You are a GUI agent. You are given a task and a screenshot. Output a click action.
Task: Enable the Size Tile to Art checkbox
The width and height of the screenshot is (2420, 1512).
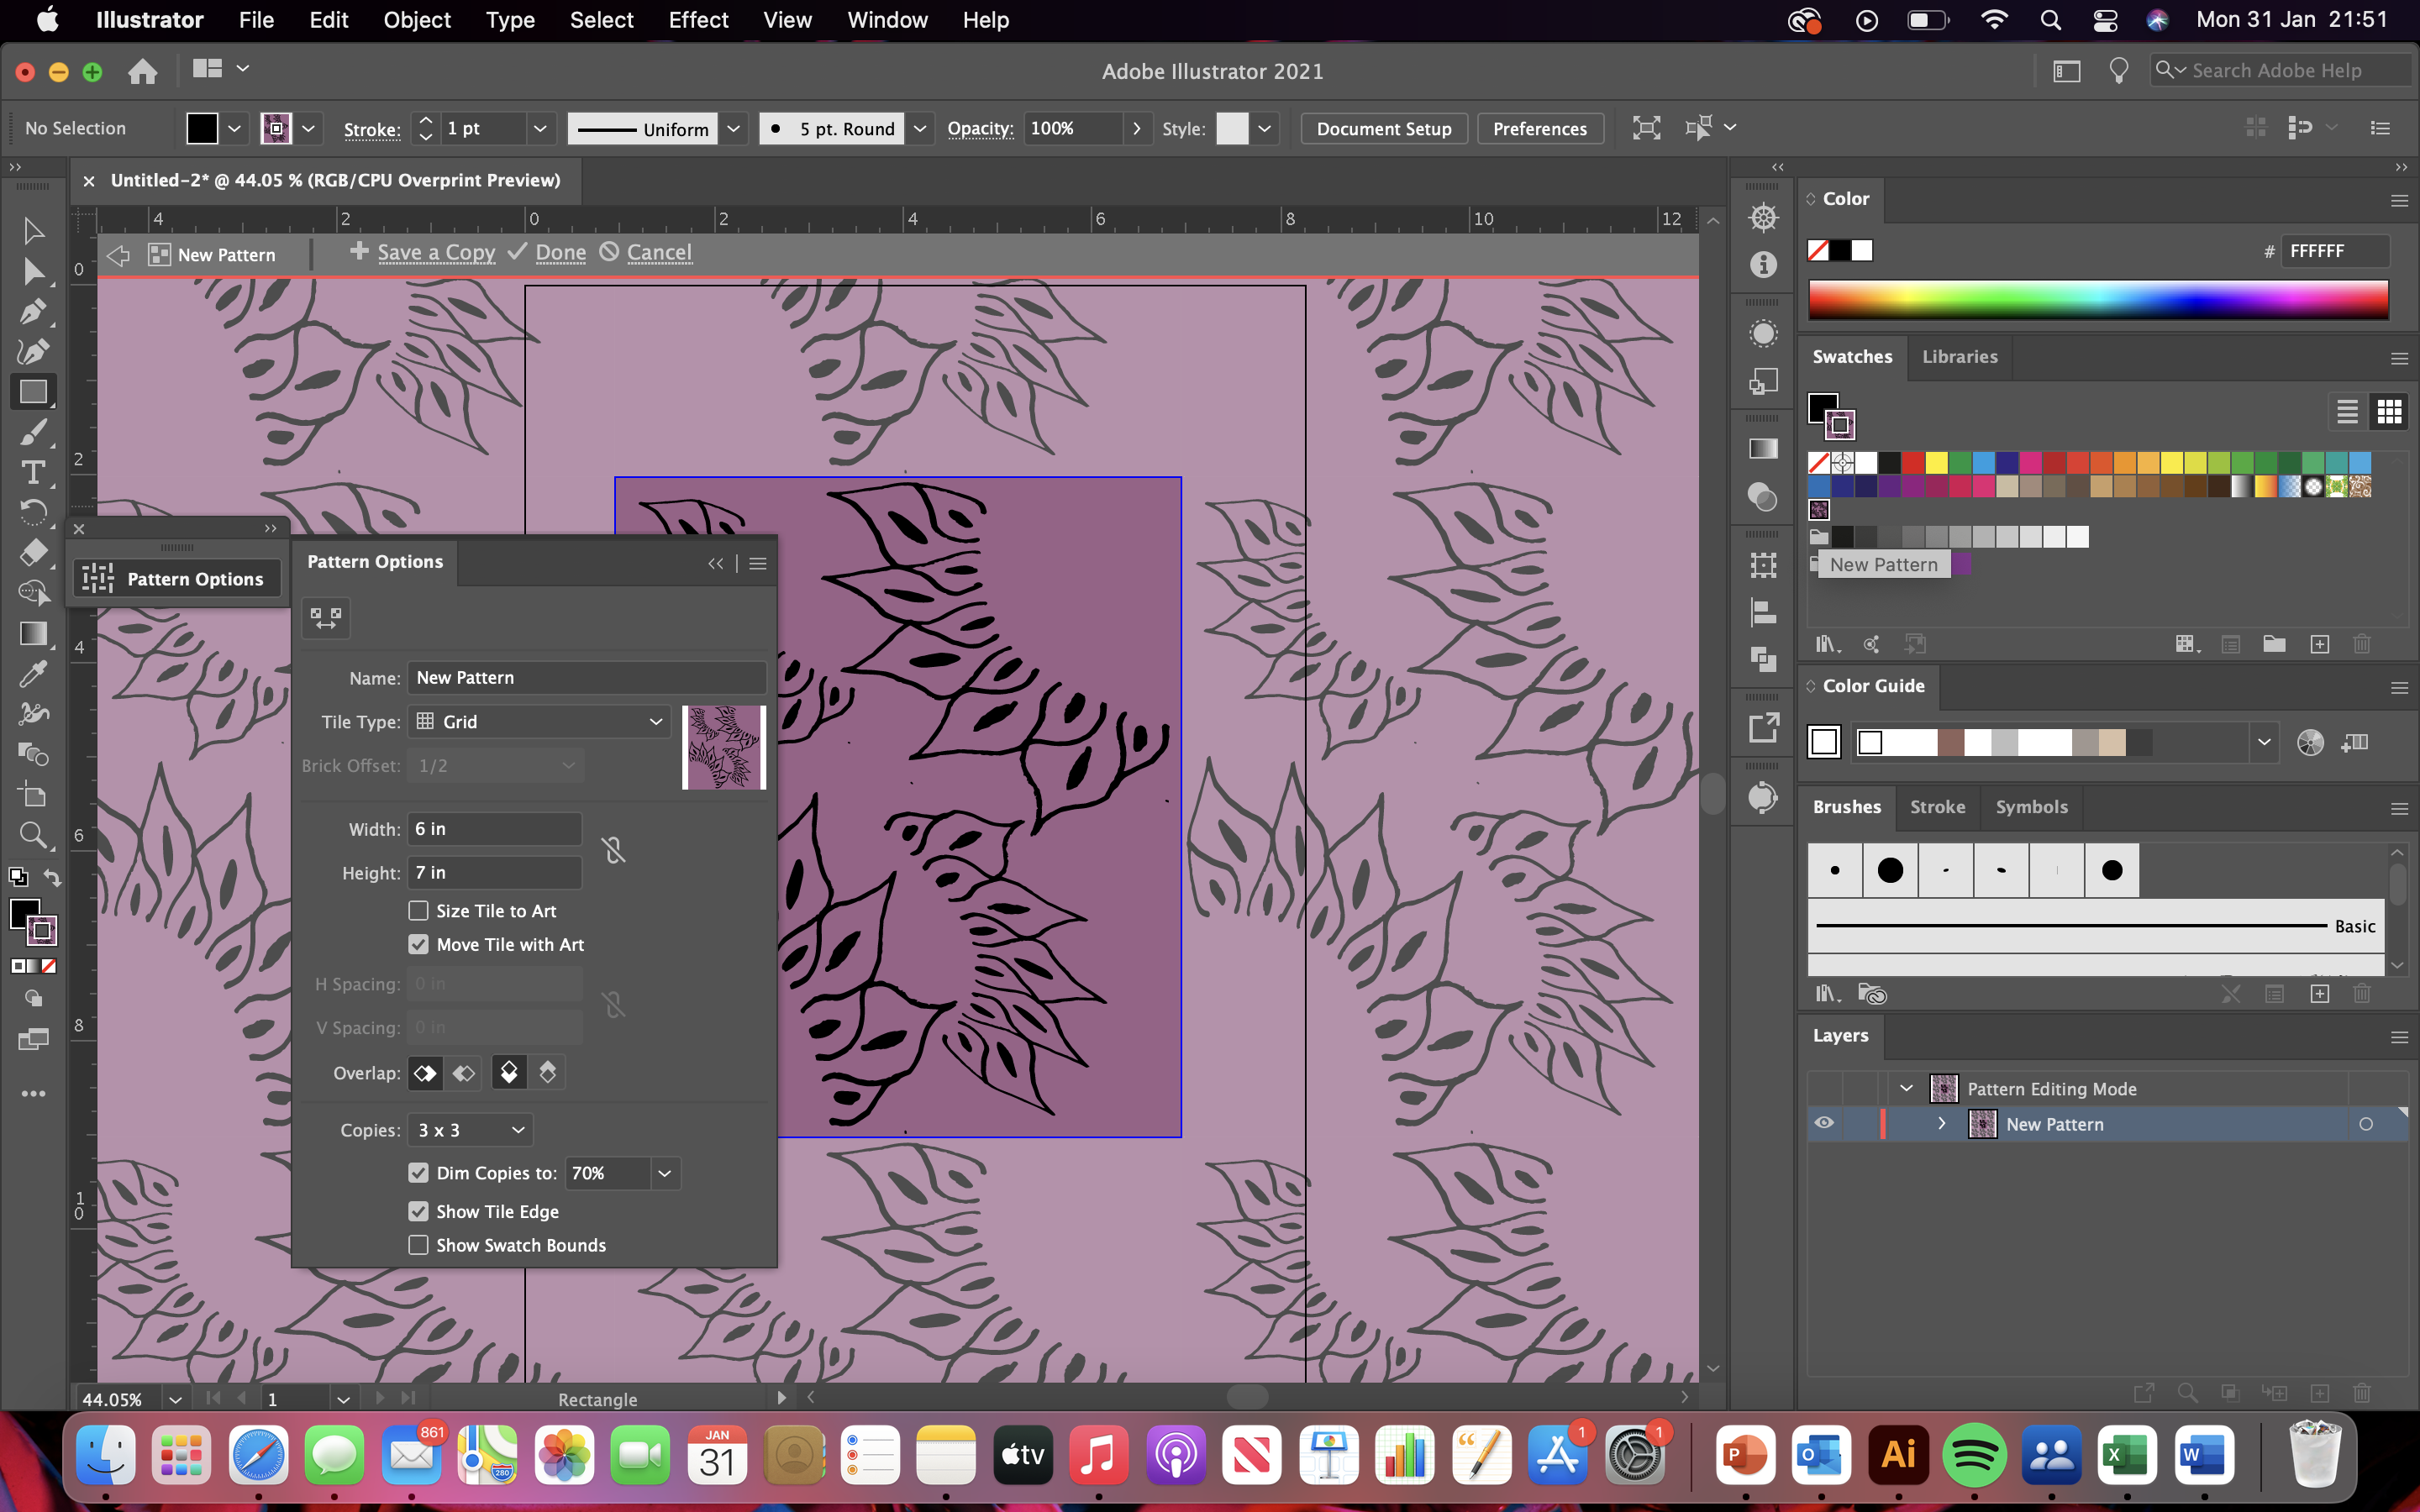[x=419, y=910]
